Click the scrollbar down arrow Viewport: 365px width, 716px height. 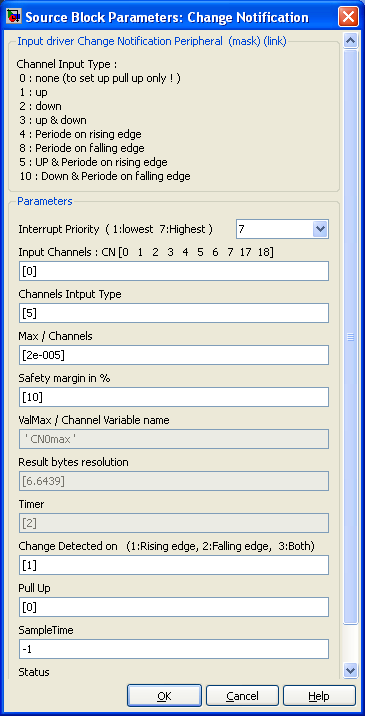coord(350,670)
